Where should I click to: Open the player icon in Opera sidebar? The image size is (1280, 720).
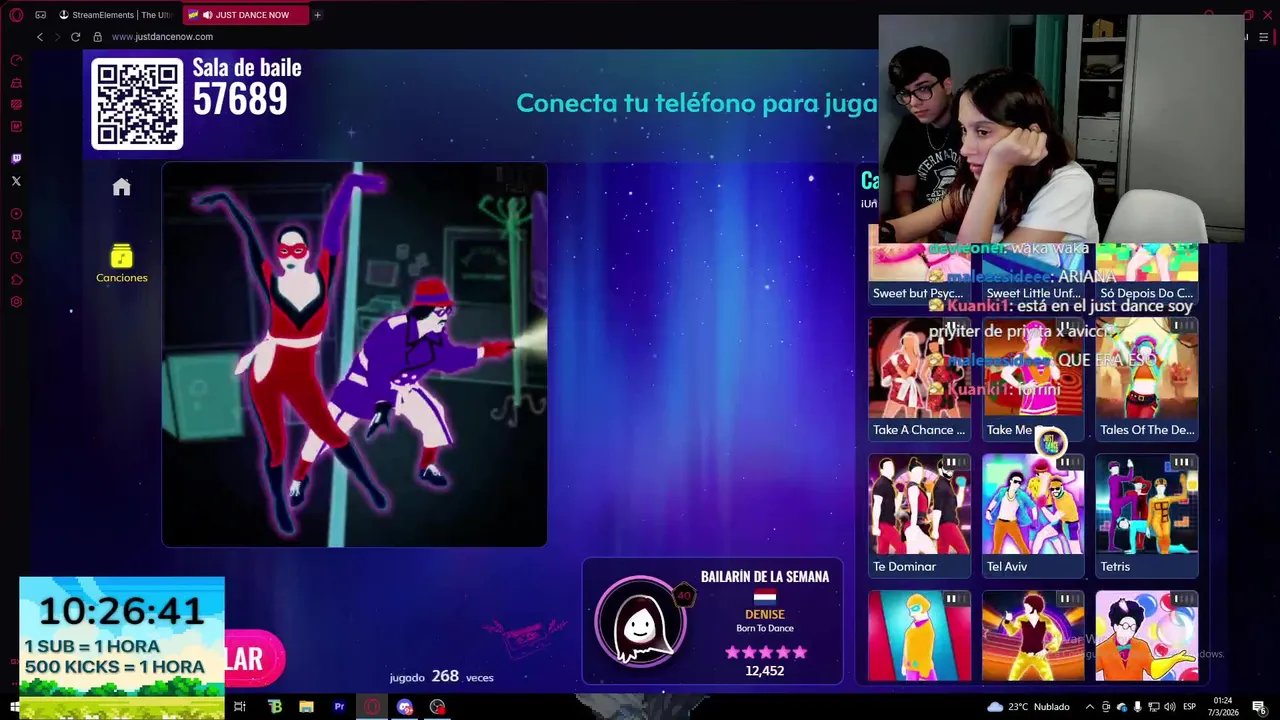pyautogui.click(x=16, y=213)
